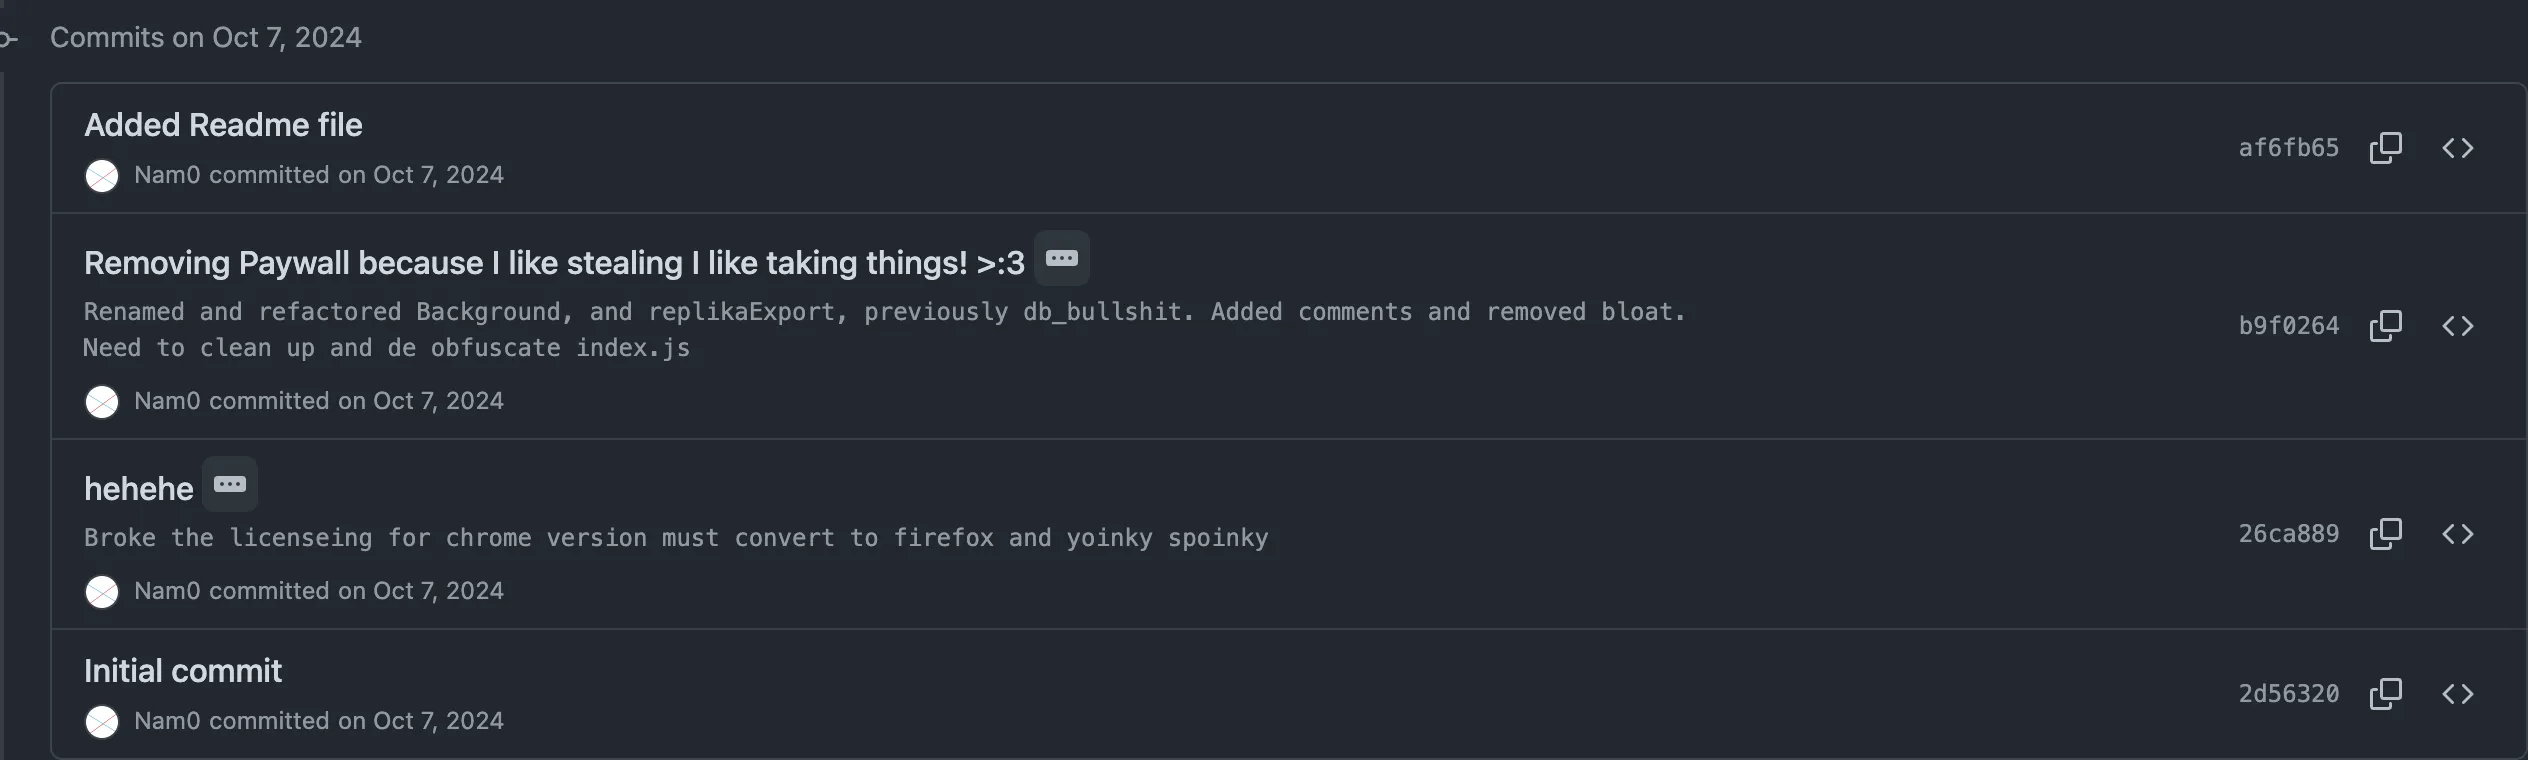This screenshot has width=2528, height=760.
Task: Open commit hash b9f0264
Action: click(2288, 326)
